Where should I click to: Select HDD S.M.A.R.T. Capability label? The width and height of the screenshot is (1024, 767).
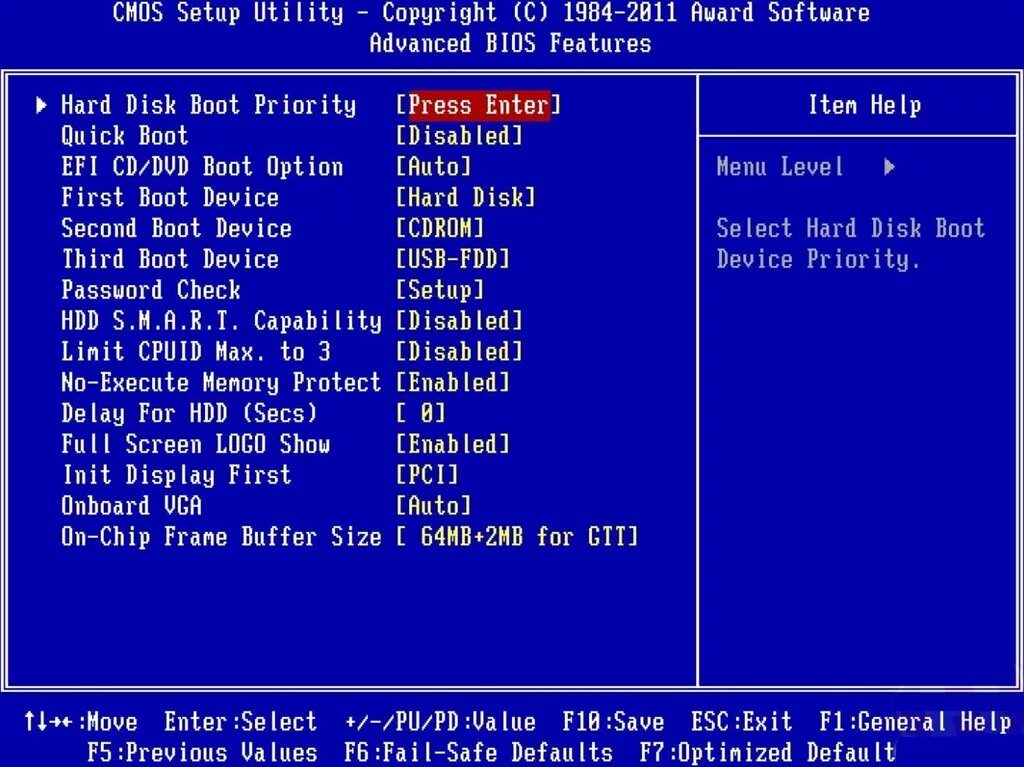click(221, 321)
